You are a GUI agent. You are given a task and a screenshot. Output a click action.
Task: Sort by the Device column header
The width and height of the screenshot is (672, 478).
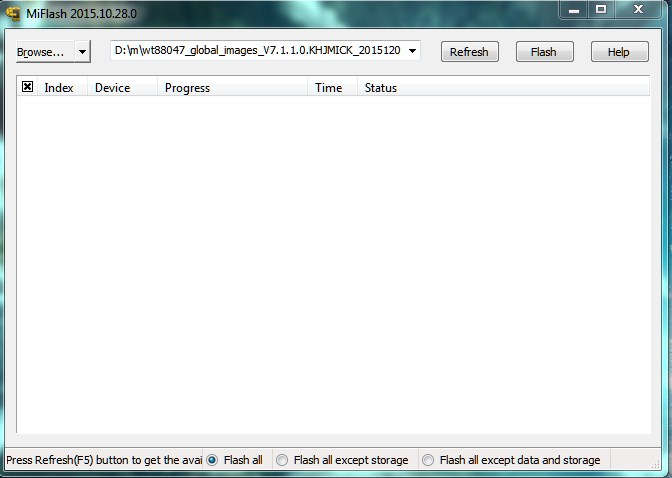click(x=112, y=88)
